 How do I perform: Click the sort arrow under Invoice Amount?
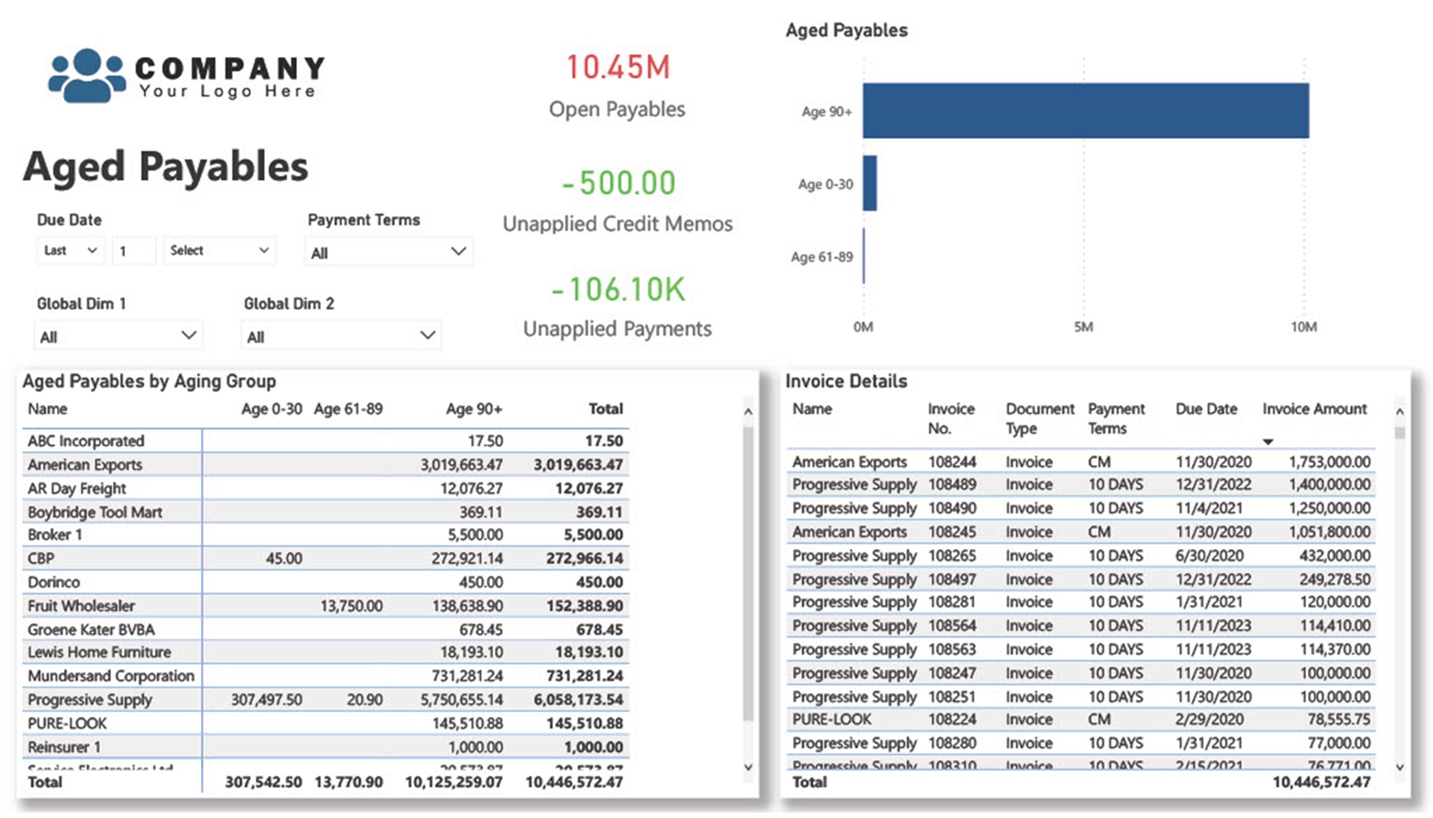pos(1268,442)
